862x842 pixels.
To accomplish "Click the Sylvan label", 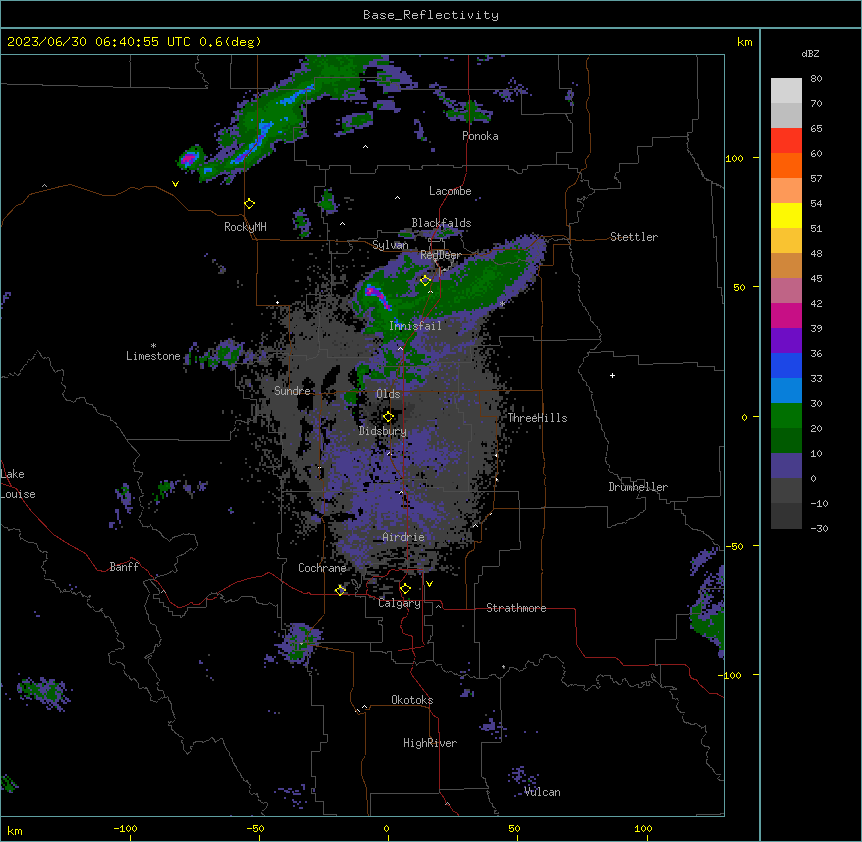I will [390, 245].
